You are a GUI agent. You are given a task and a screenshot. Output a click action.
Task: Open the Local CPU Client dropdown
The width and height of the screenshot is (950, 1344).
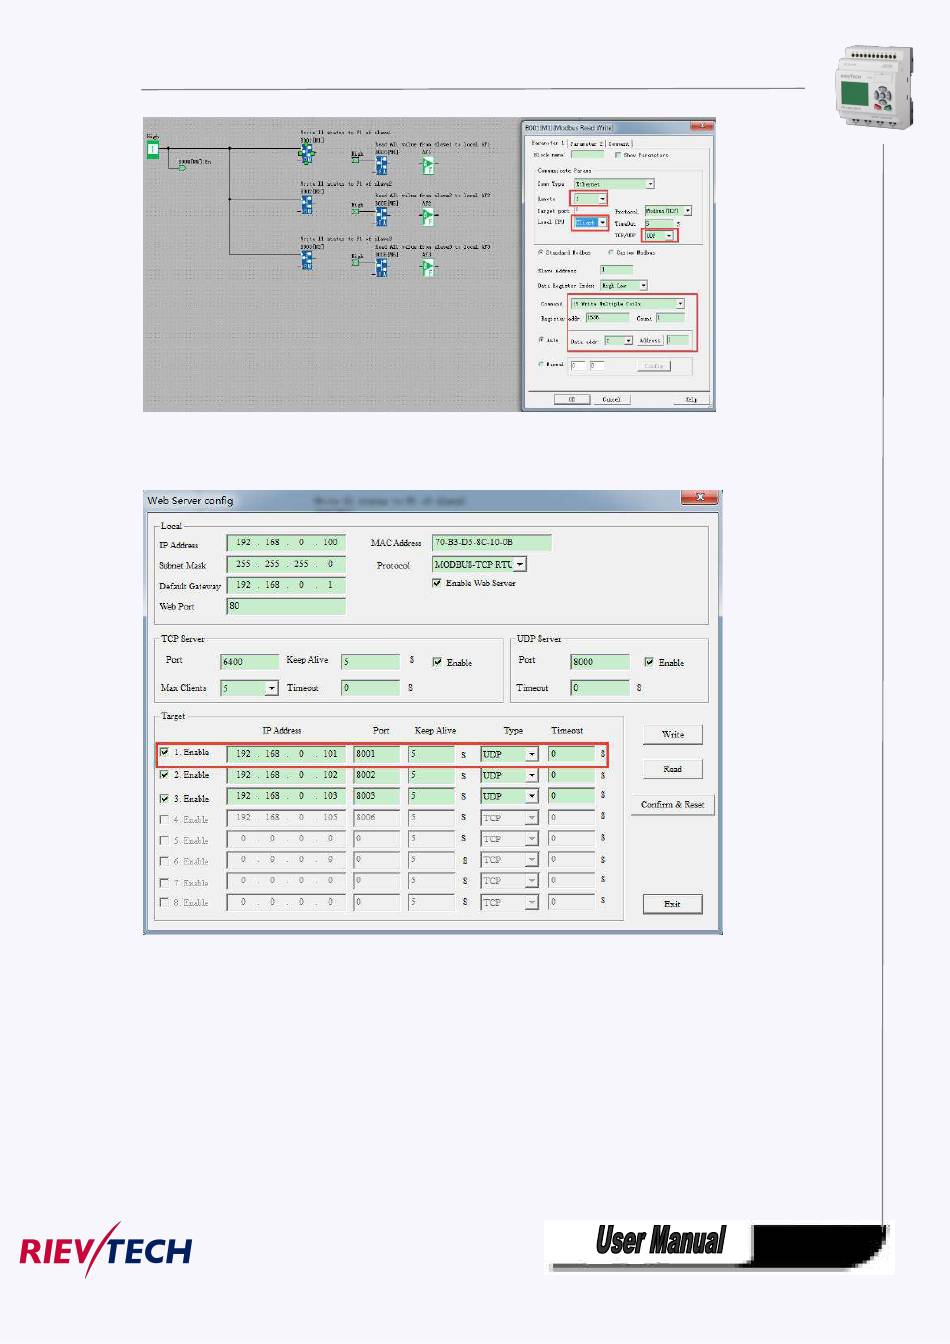click(602, 222)
